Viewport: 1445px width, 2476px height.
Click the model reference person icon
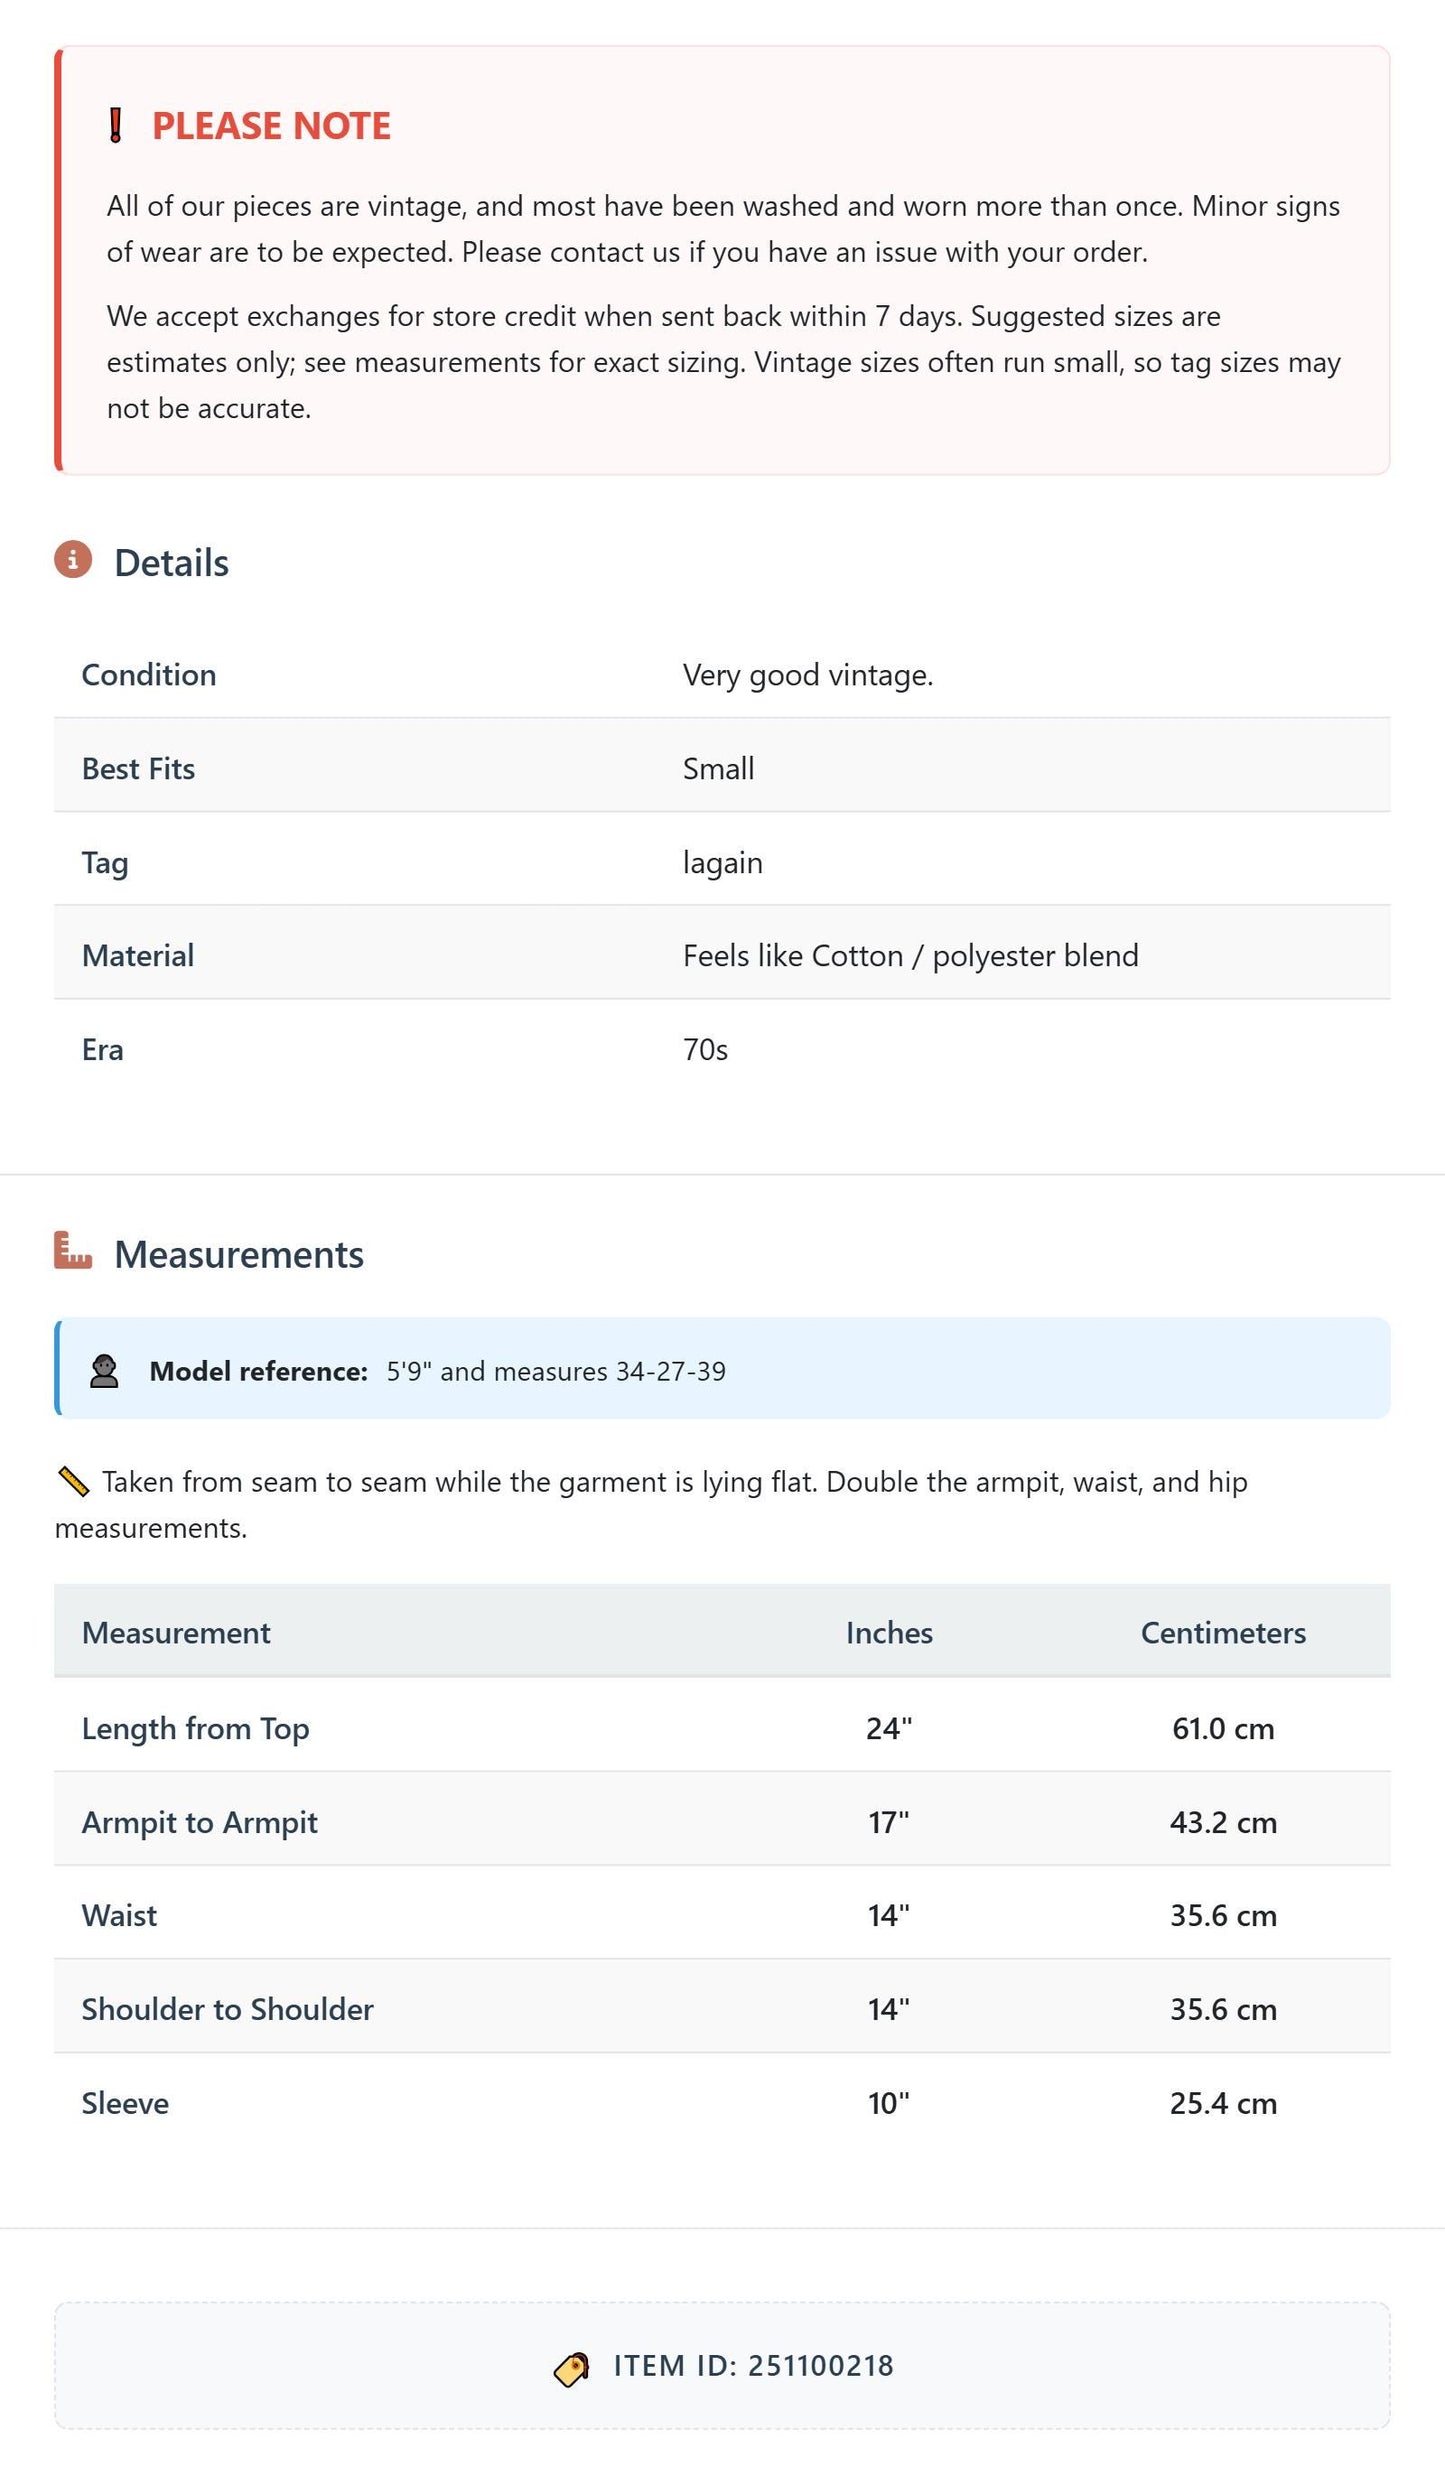pos(104,1371)
